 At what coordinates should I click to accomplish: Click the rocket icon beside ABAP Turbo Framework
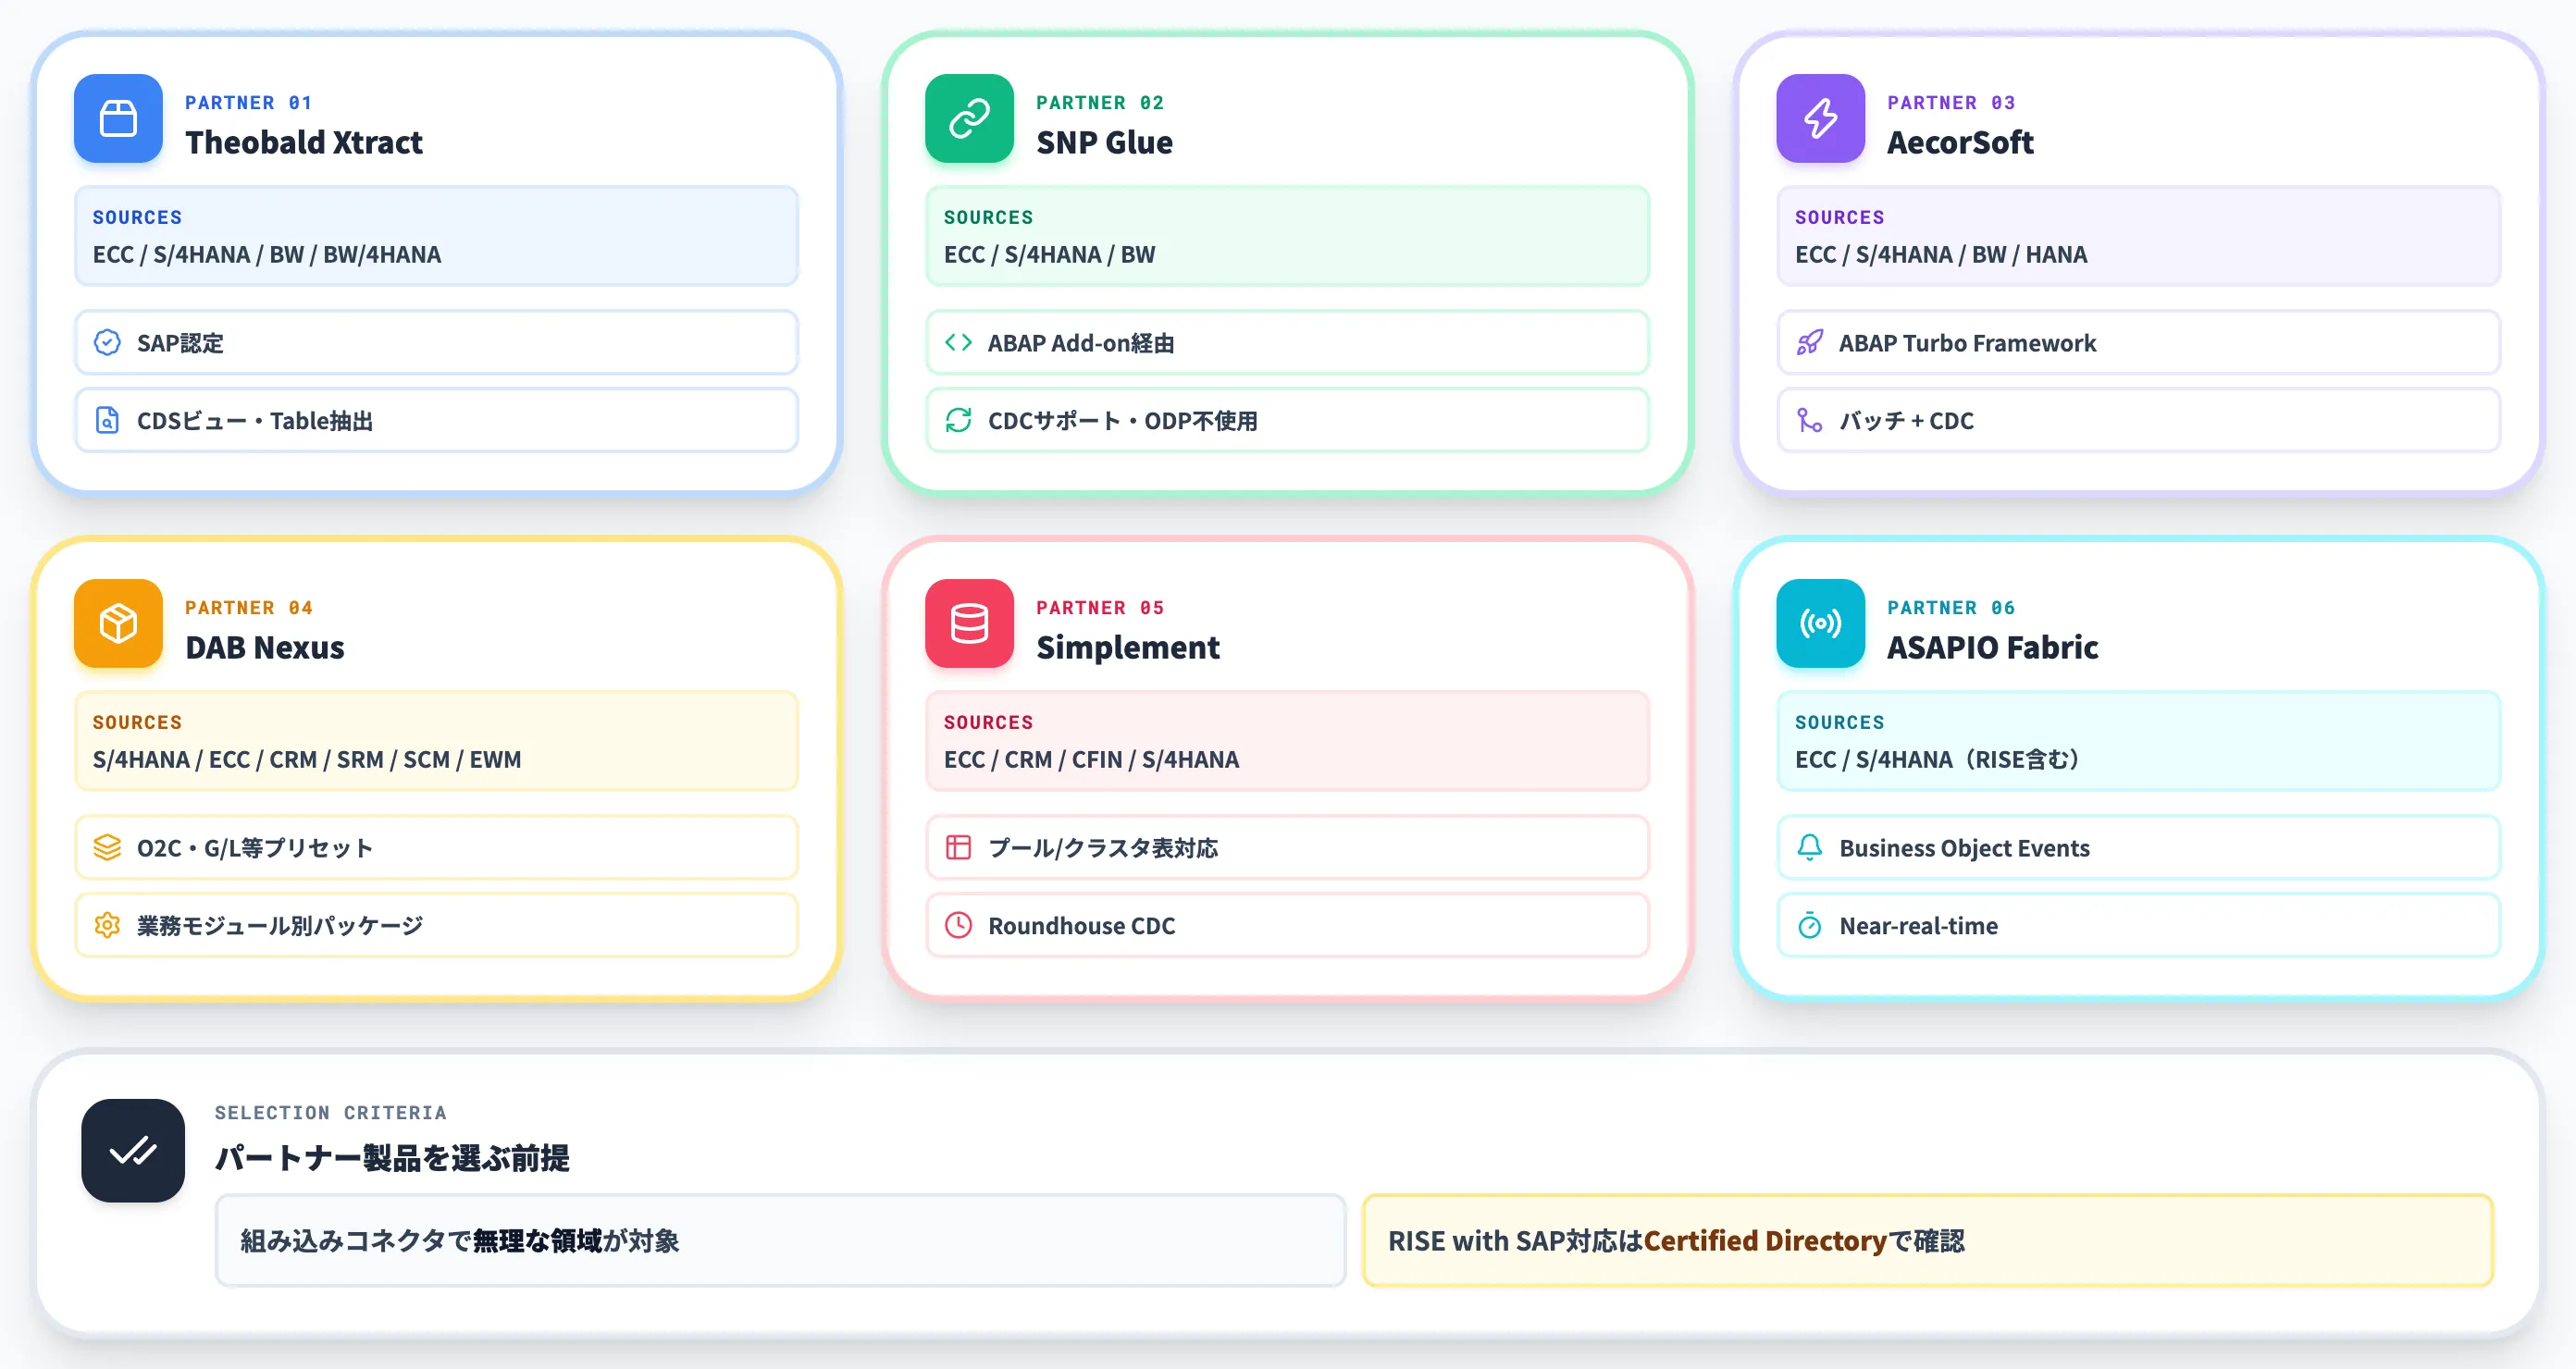click(x=1809, y=342)
